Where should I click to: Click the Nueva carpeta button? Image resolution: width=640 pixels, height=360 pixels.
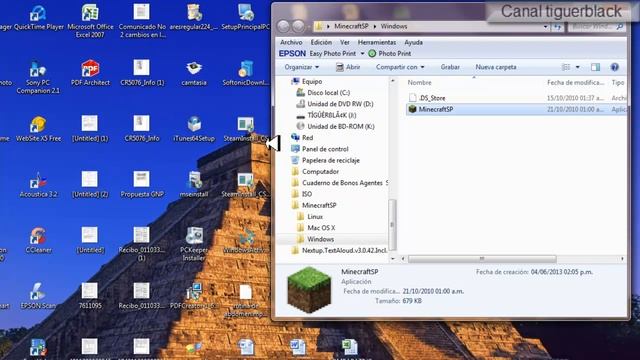(x=496, y=67)
